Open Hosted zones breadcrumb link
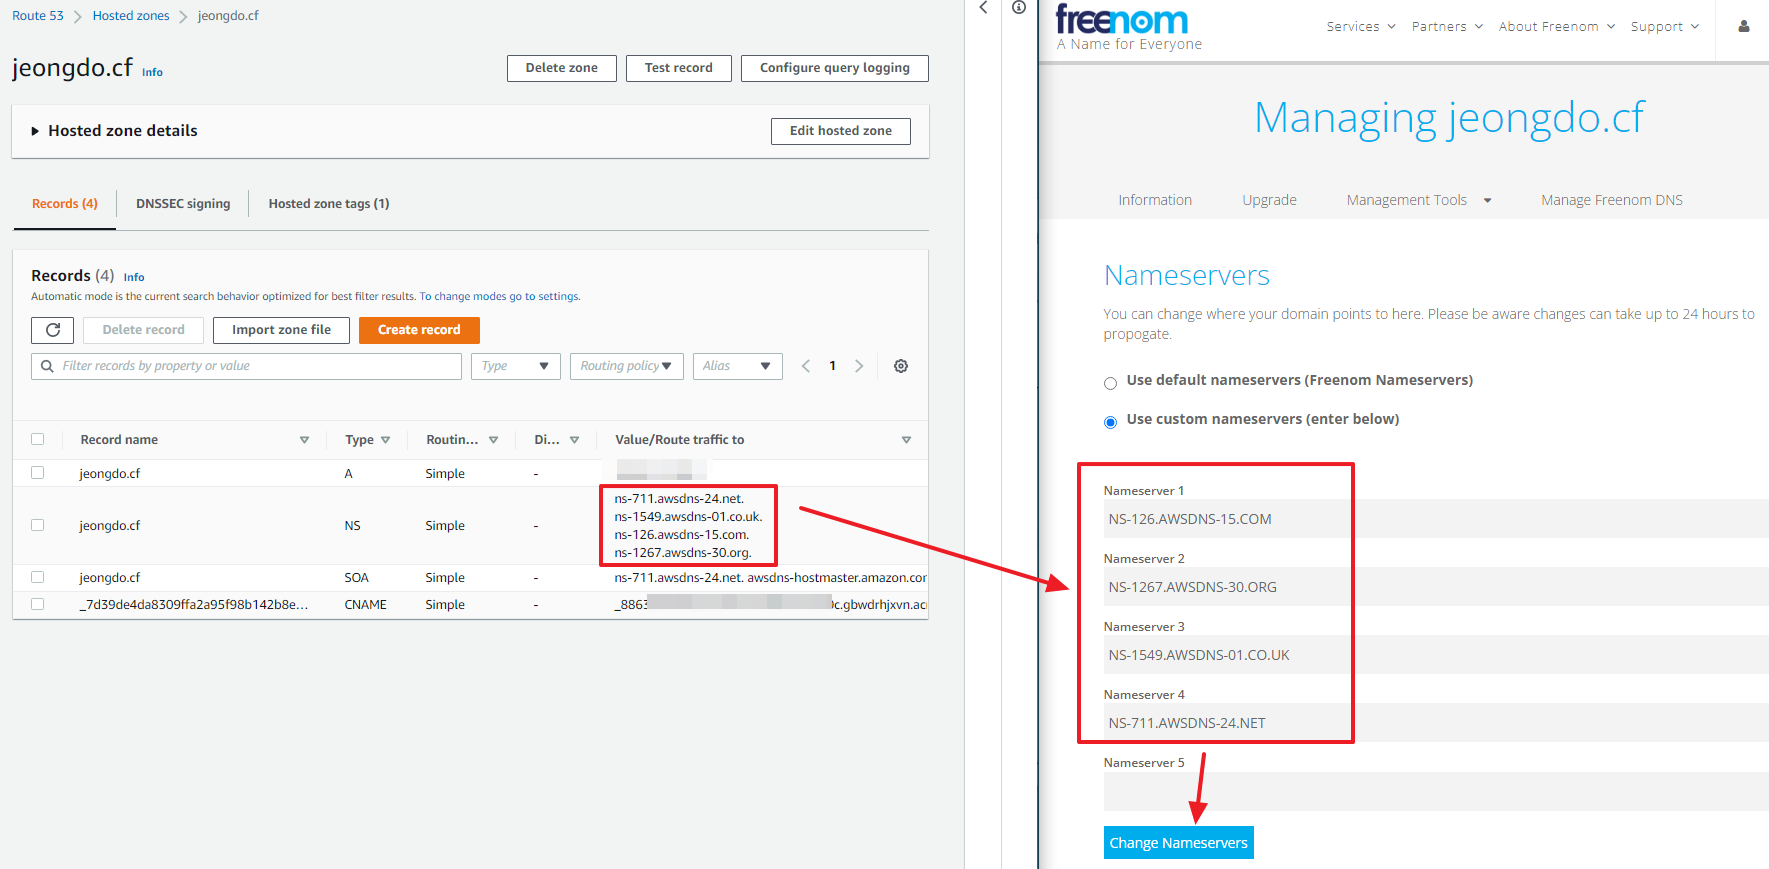The width and height of the screenshot is (1769, 869). (131, 16)
